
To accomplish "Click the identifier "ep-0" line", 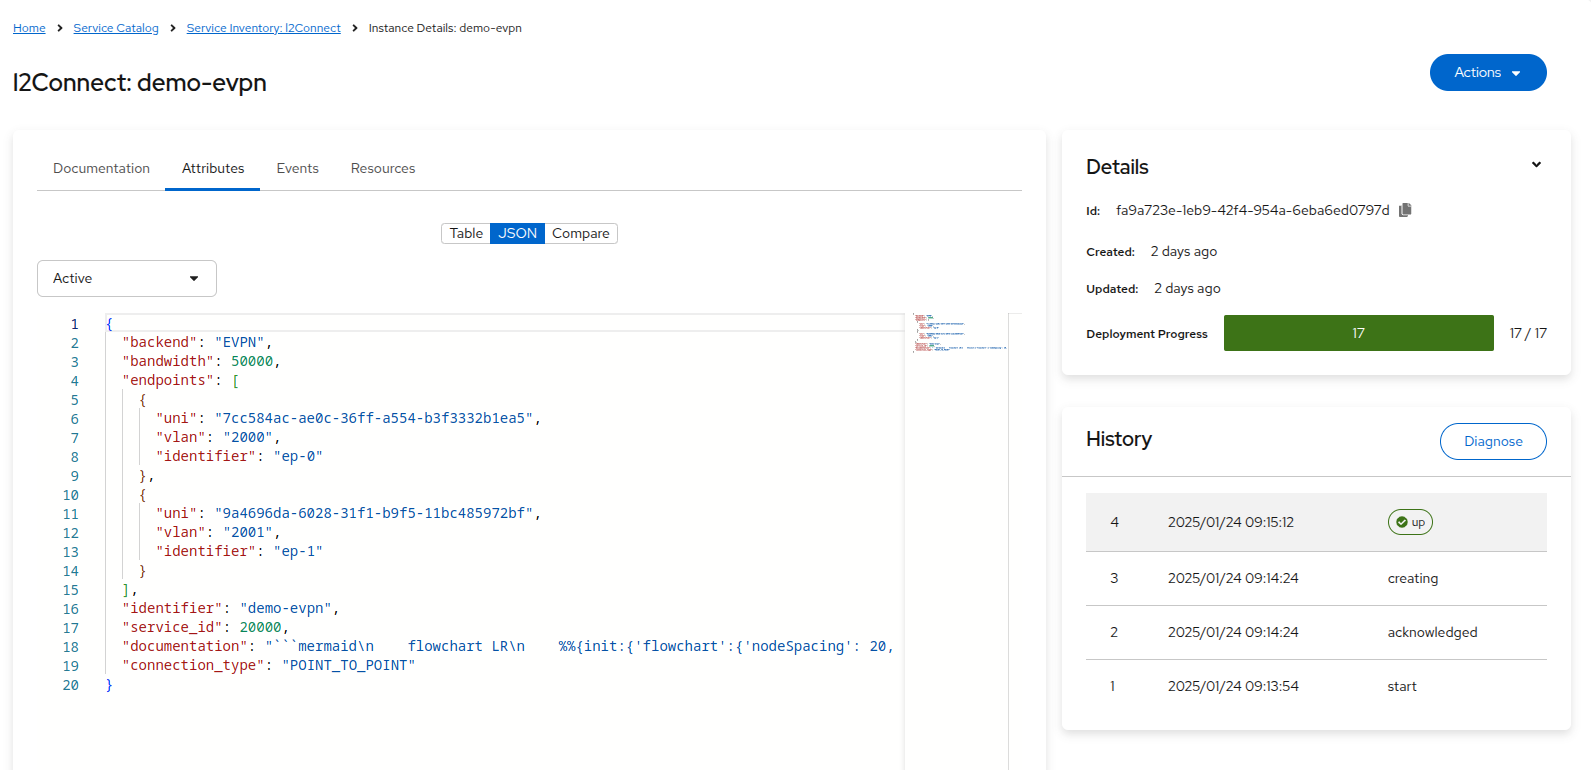I will (239, 456).
